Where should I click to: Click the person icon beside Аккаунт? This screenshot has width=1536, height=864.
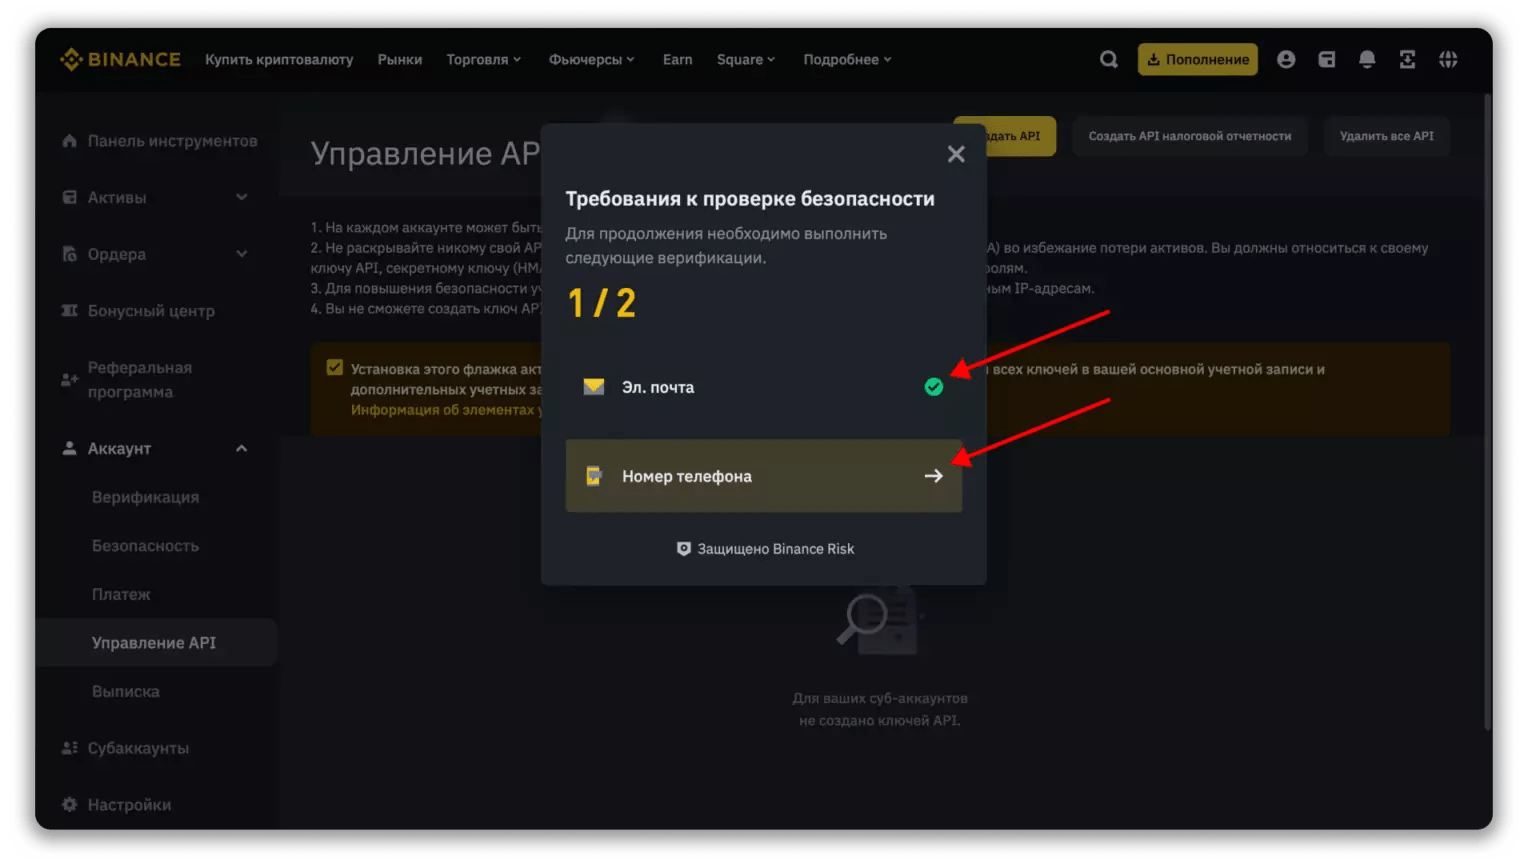pyautogui.click(x=69, y=448)
